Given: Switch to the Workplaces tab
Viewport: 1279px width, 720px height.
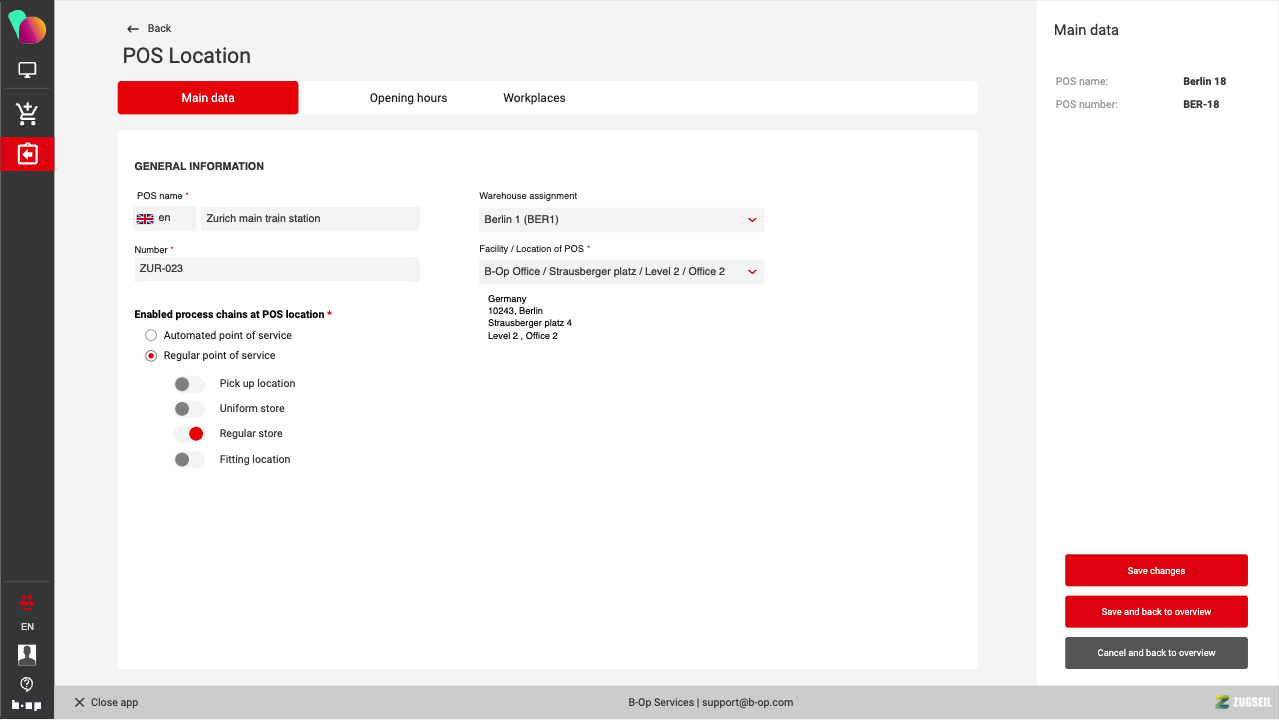Looking at the screenshot, I should click(534, 98).
